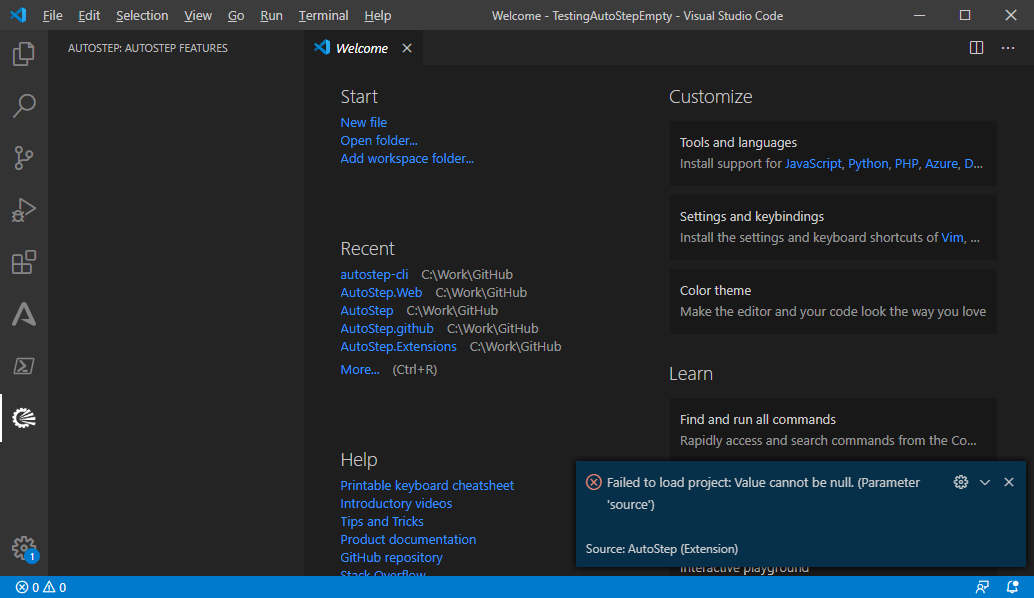Click the New file link
Screen dimensions: 1034x598
coord(363,123)
